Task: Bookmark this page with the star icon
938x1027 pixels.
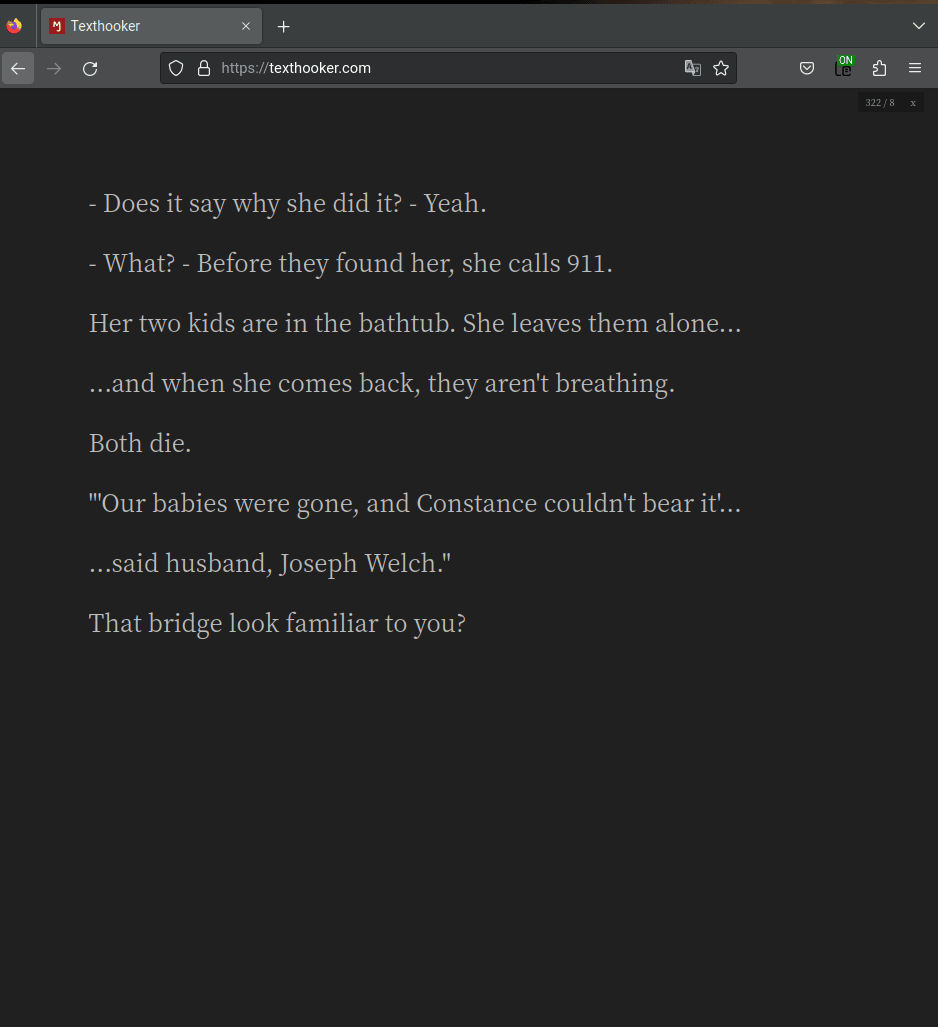Action: (x=721, y=68)
